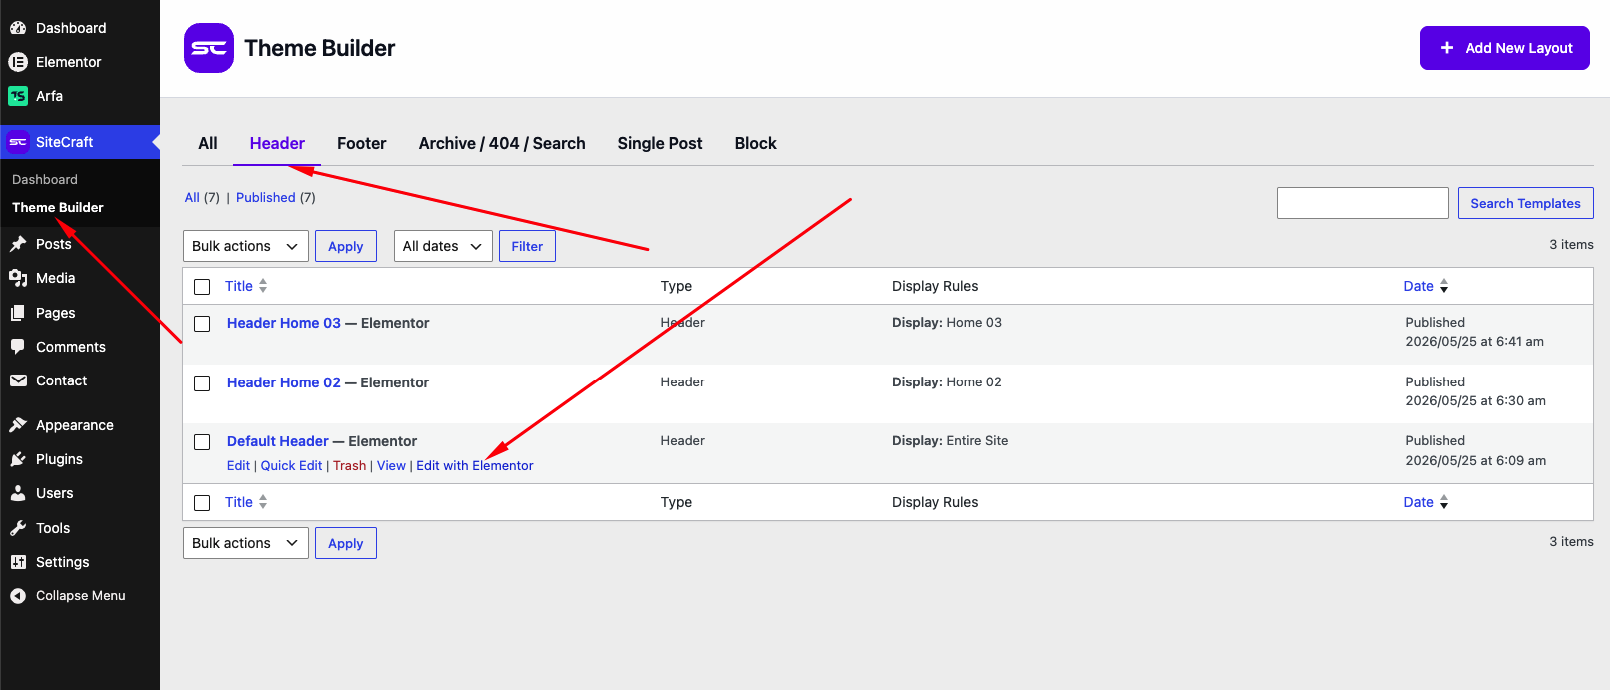Check the select-all box in table footer

click(202, 503)
